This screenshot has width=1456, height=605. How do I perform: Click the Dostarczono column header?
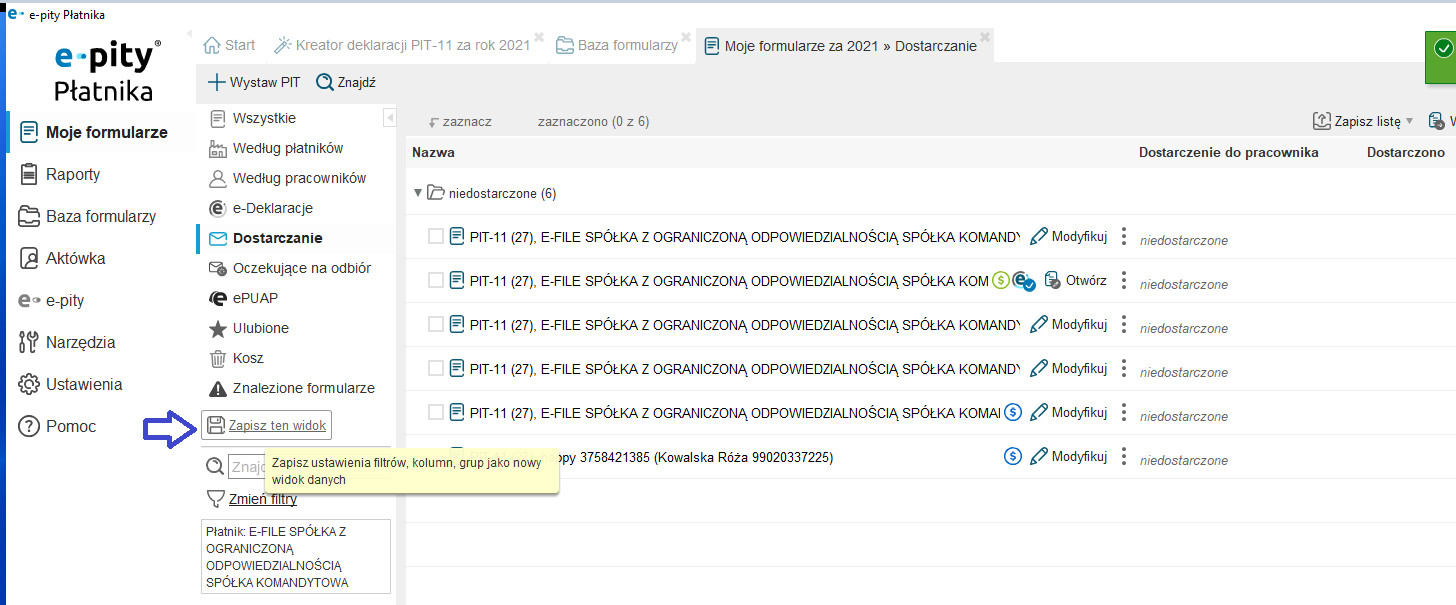pos(1405,153)
